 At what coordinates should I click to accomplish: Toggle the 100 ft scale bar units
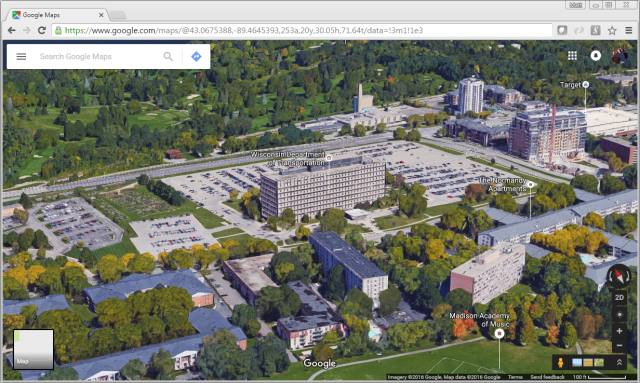[599, 377]
